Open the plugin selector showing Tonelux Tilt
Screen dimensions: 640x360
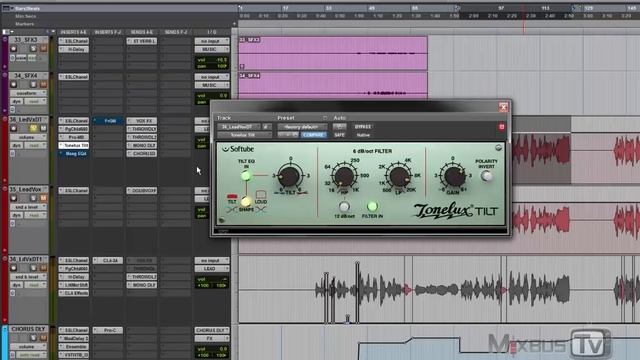coord(244,135)
